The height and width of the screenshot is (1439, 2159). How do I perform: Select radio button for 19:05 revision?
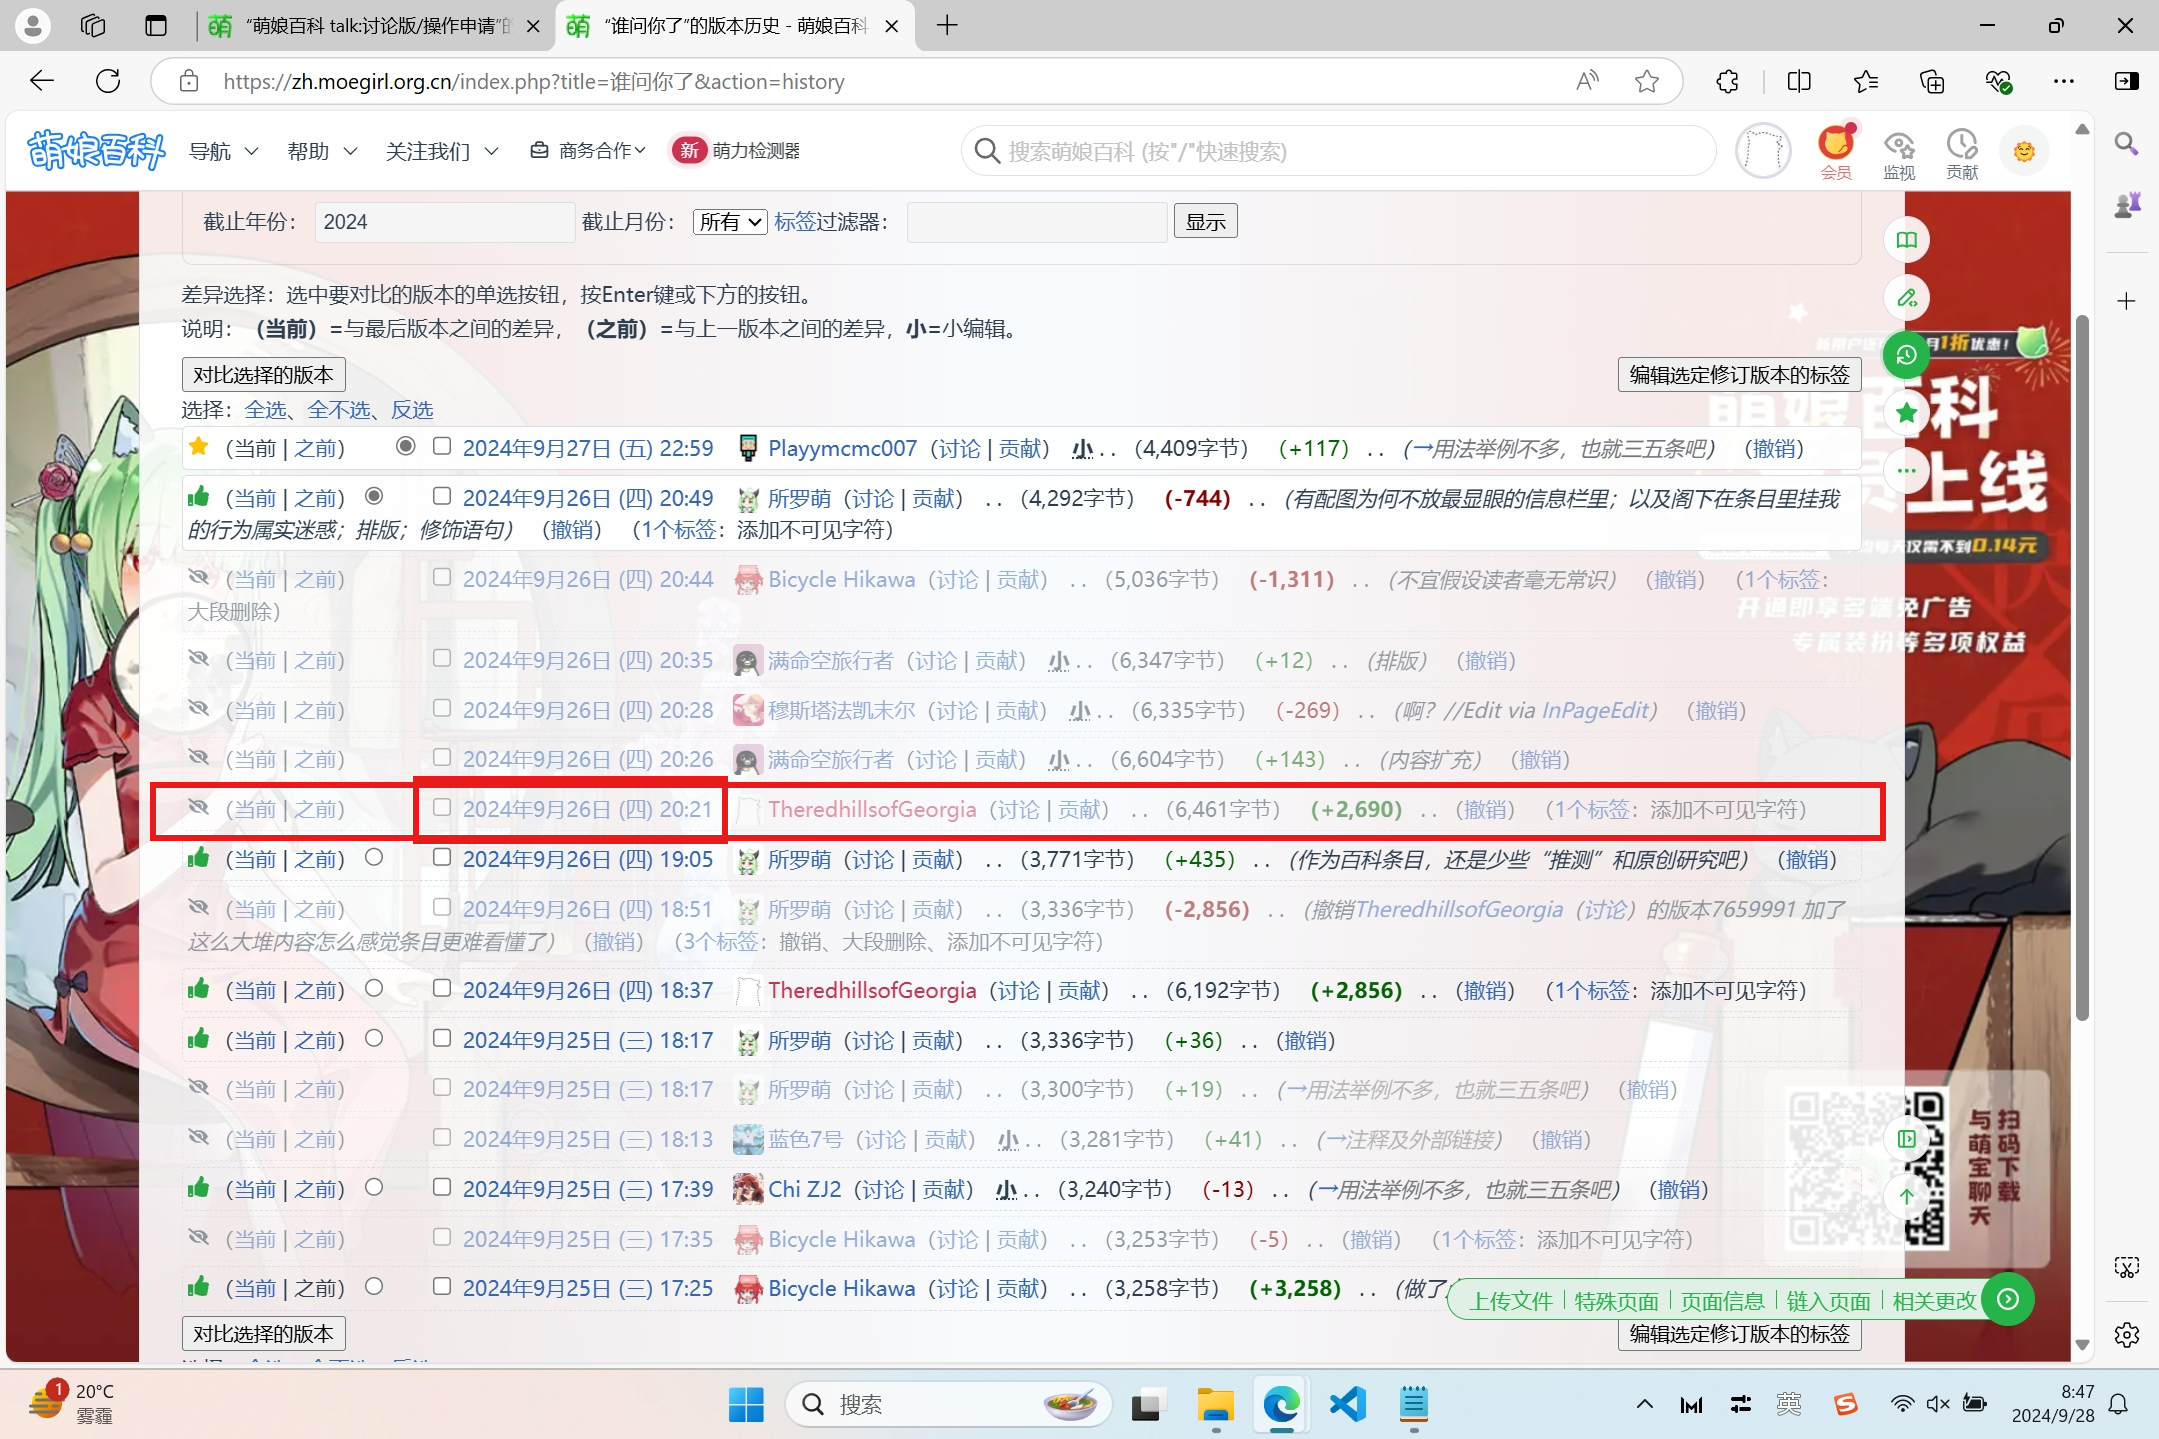374,858
